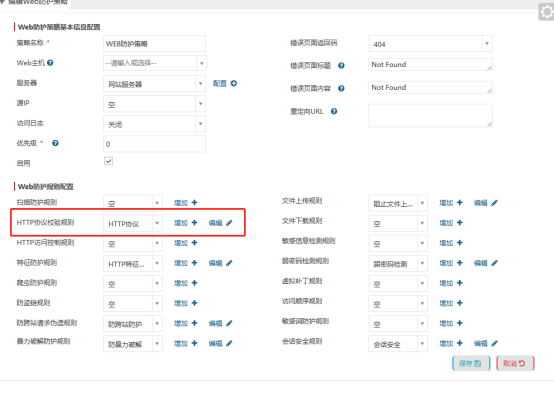Click 编辑 link for 防跨站请求伪造规则
Screen dimensions: 554x396
(x=216, y=324)
